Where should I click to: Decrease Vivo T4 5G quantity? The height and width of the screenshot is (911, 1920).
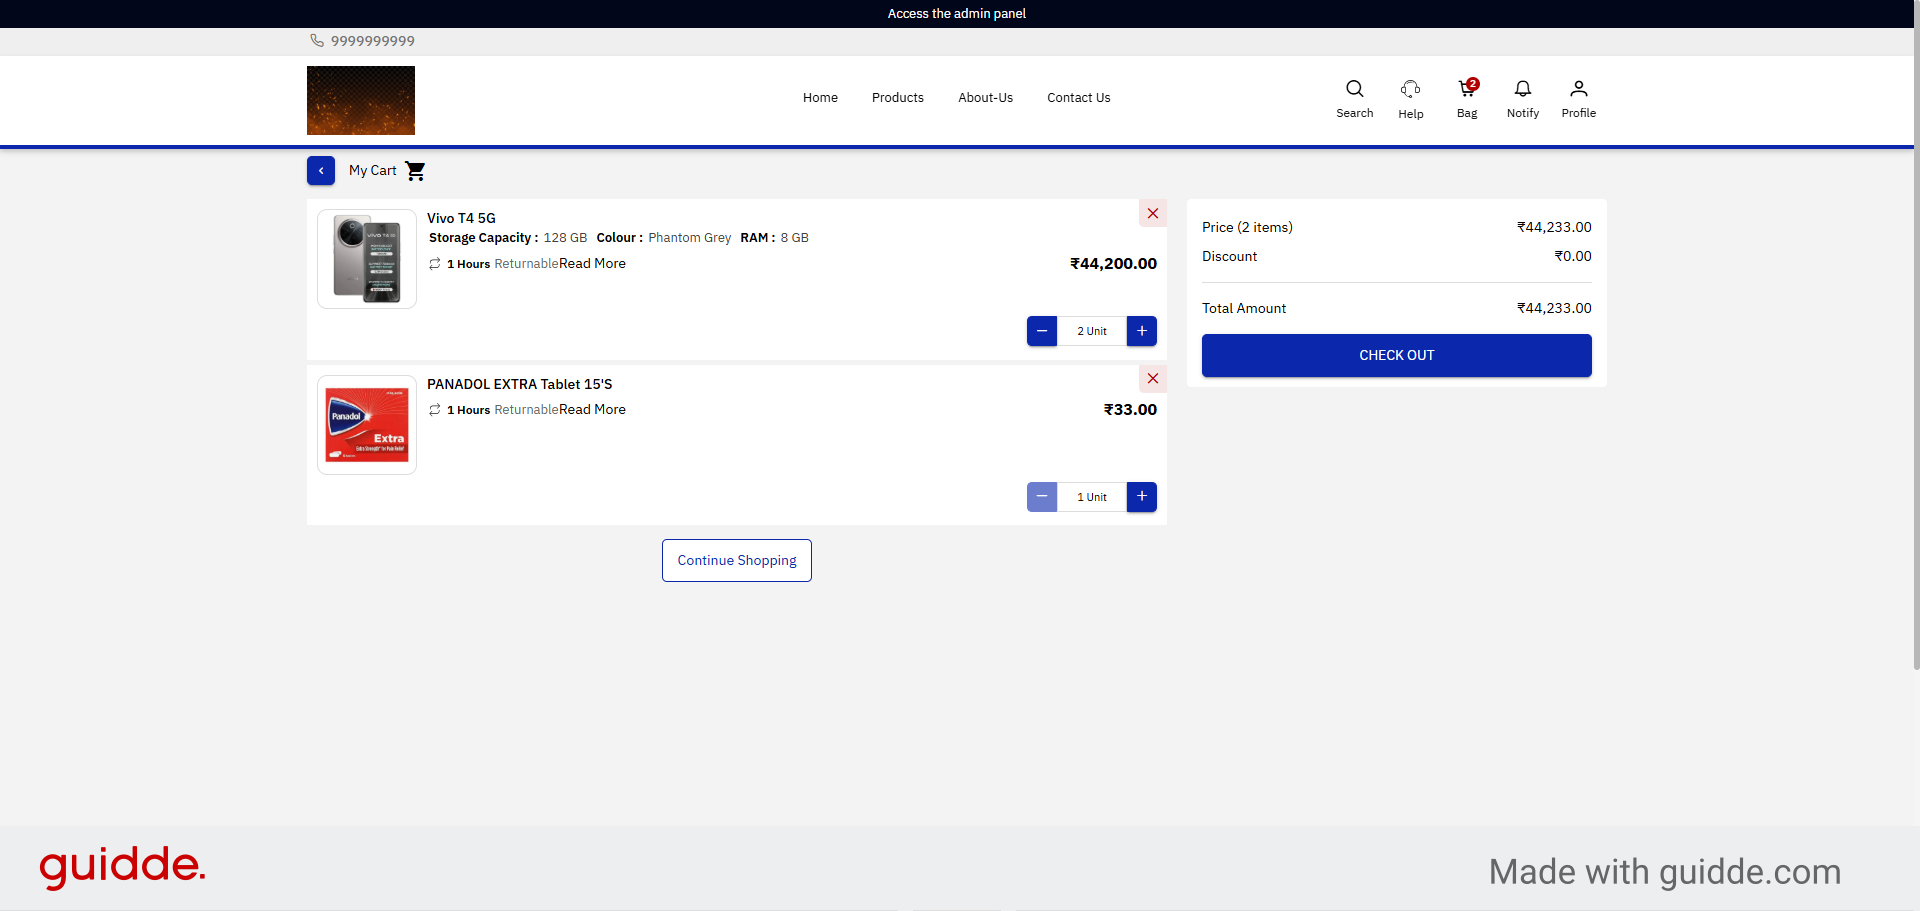(x=1042, y=331)
